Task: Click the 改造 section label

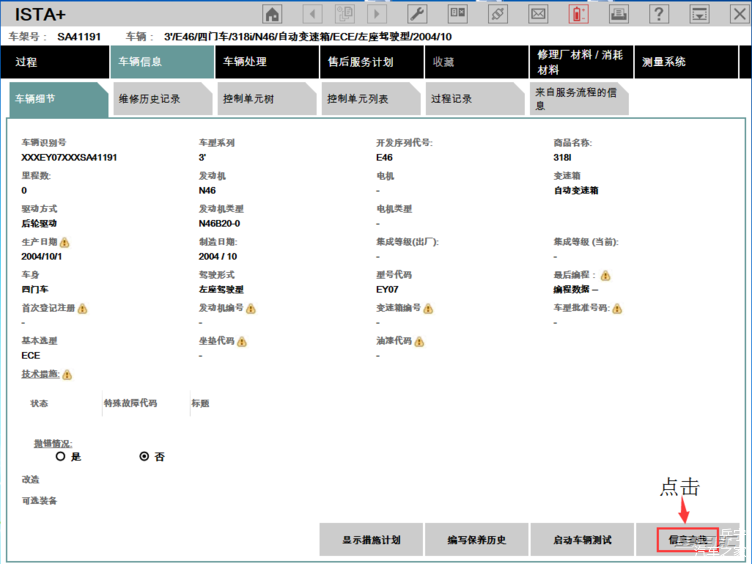Action: pos(30,480)
